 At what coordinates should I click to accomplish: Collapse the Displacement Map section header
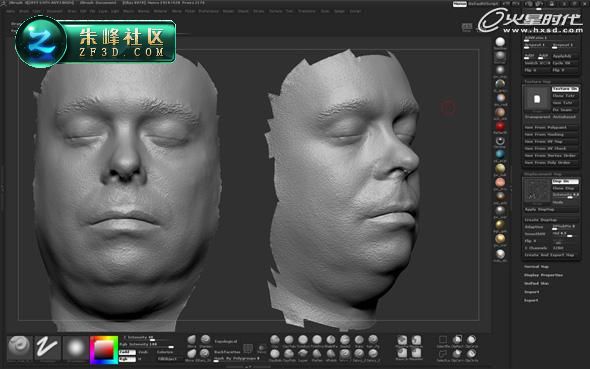(543, 174)
